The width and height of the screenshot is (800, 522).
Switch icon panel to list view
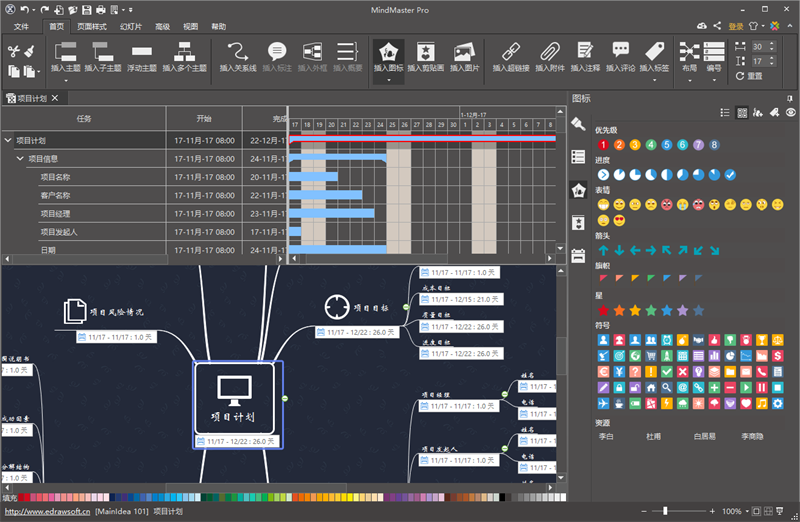(x=724, y=113)
